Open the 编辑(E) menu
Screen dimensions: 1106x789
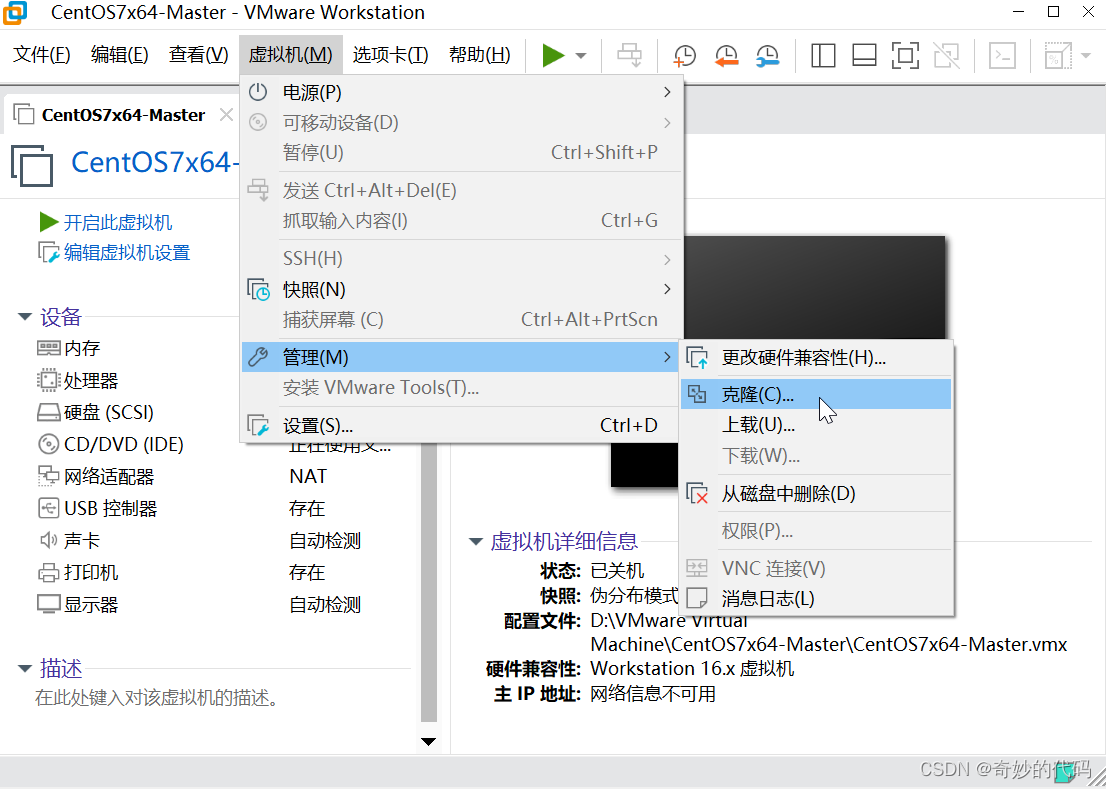point(119,55)
